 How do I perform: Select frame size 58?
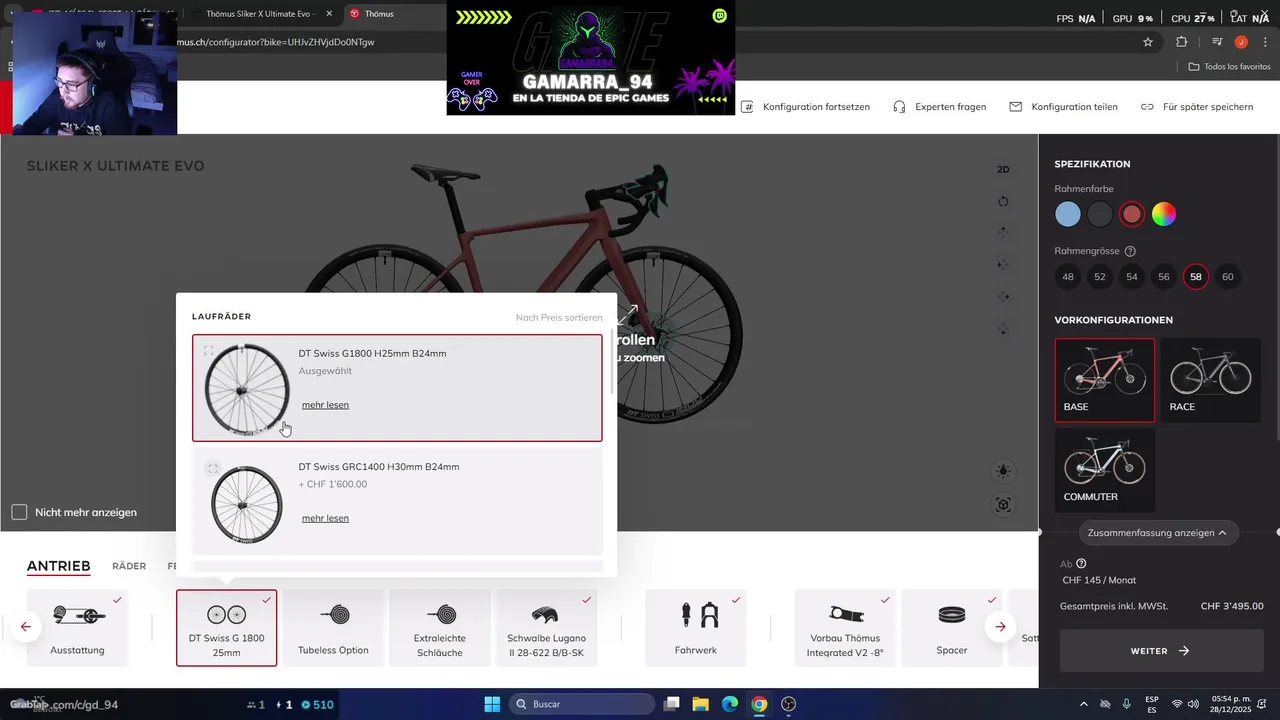1196,277
